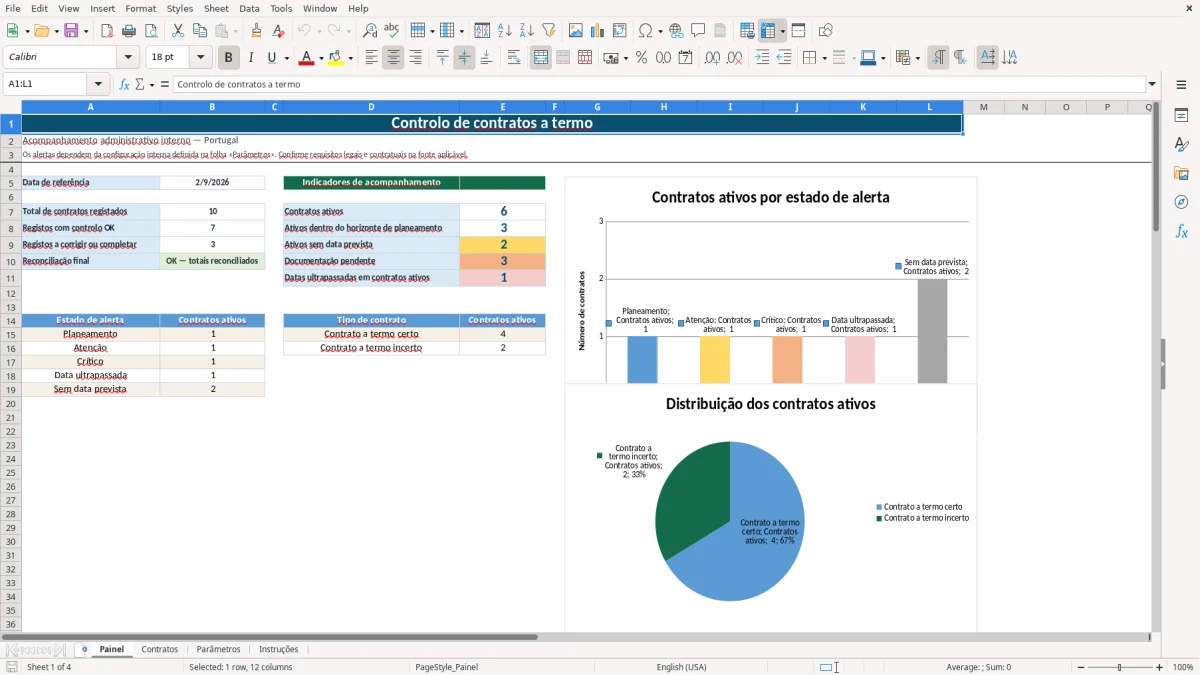Expand the formula bar
Viewport: 1200px width, 675px height.
click(x=1153, y=84)
